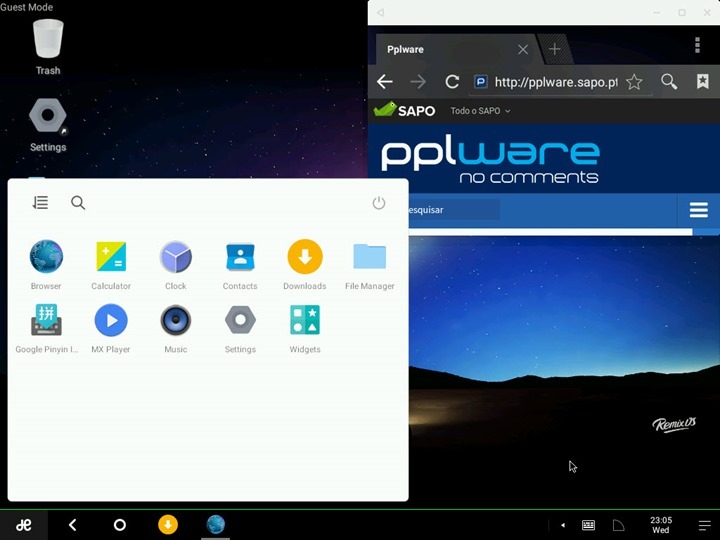Click the launcher sort list icon
The height and width of the screenshot is (540, 720).
(x=40, y=202)
